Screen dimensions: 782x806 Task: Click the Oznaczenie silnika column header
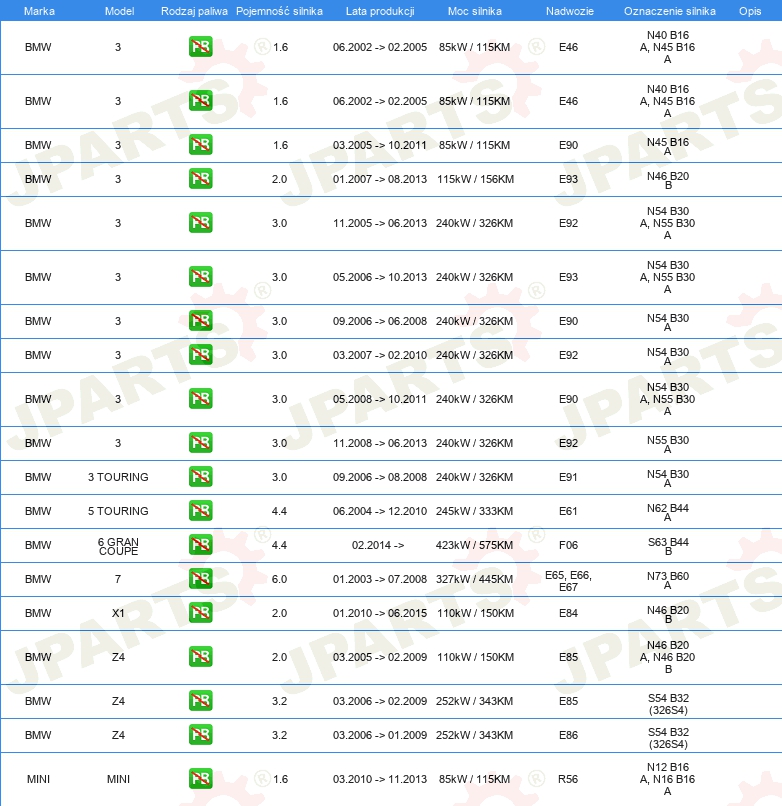coord(669,11)
